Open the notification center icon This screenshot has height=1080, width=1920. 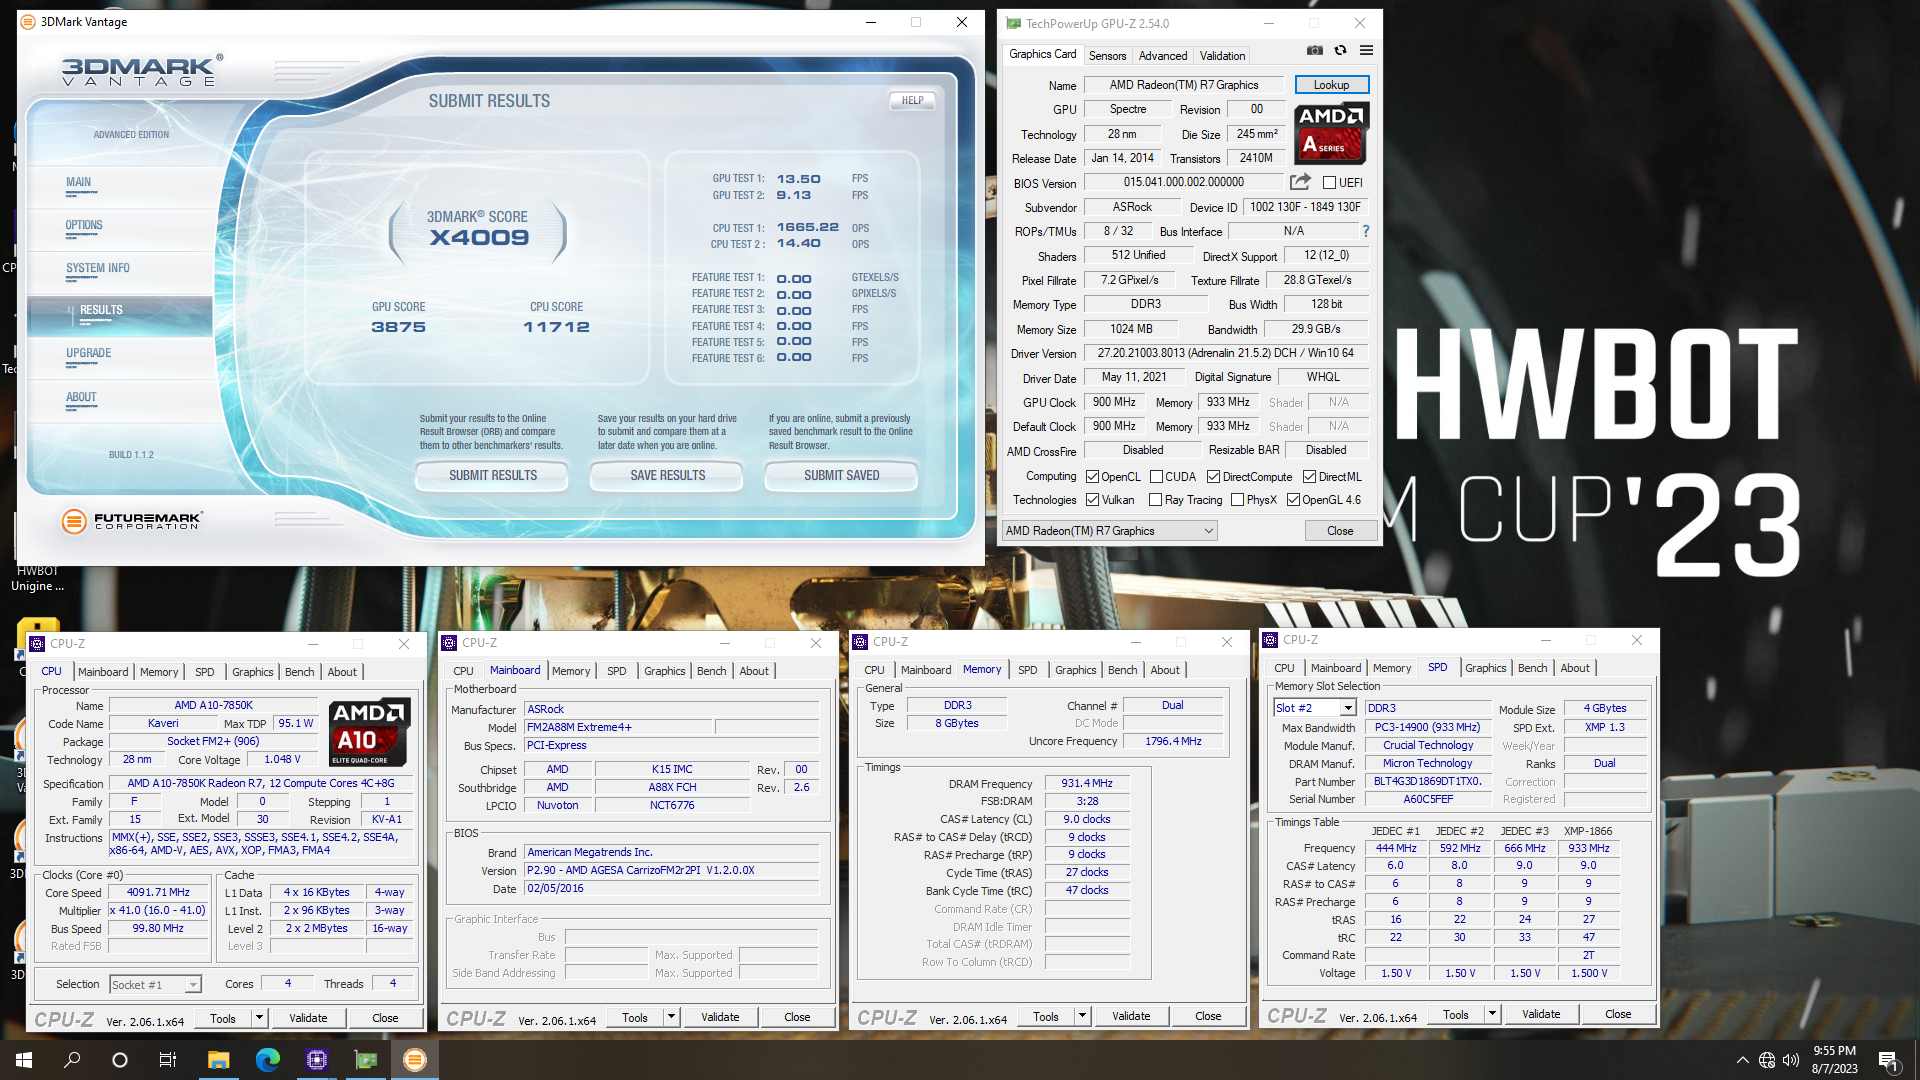point(1888,1060)
